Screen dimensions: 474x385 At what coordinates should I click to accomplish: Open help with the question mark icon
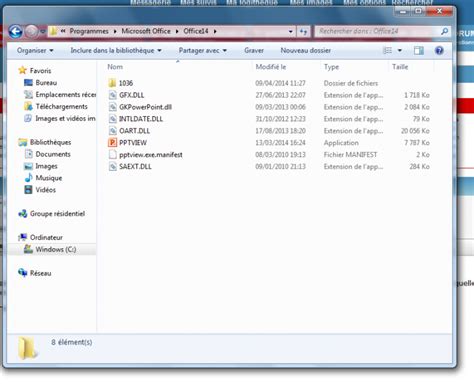click(439, 50)
